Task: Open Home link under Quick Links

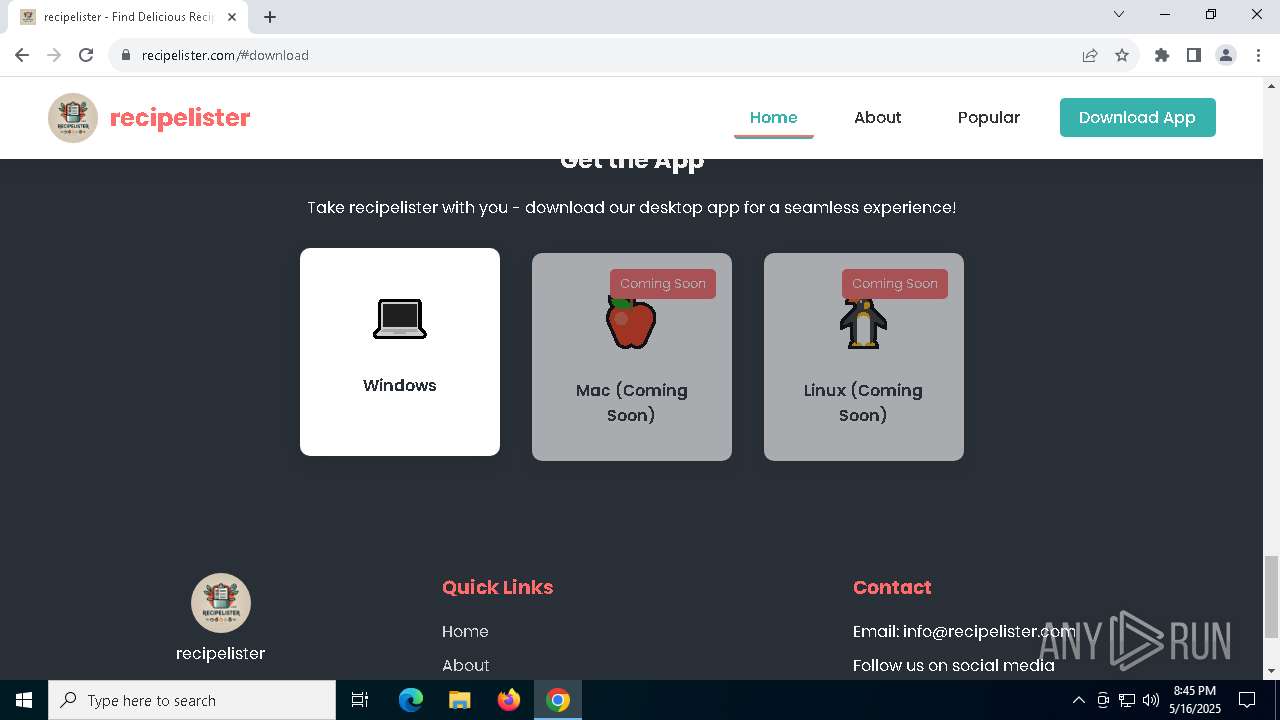Action: click(465, 631)
